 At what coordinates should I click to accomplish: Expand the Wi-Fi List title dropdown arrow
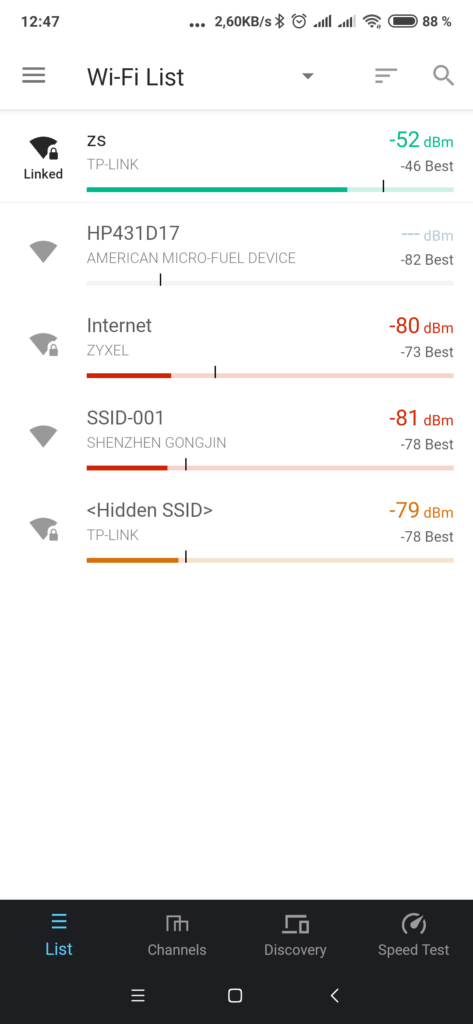[x=308, y=76]
